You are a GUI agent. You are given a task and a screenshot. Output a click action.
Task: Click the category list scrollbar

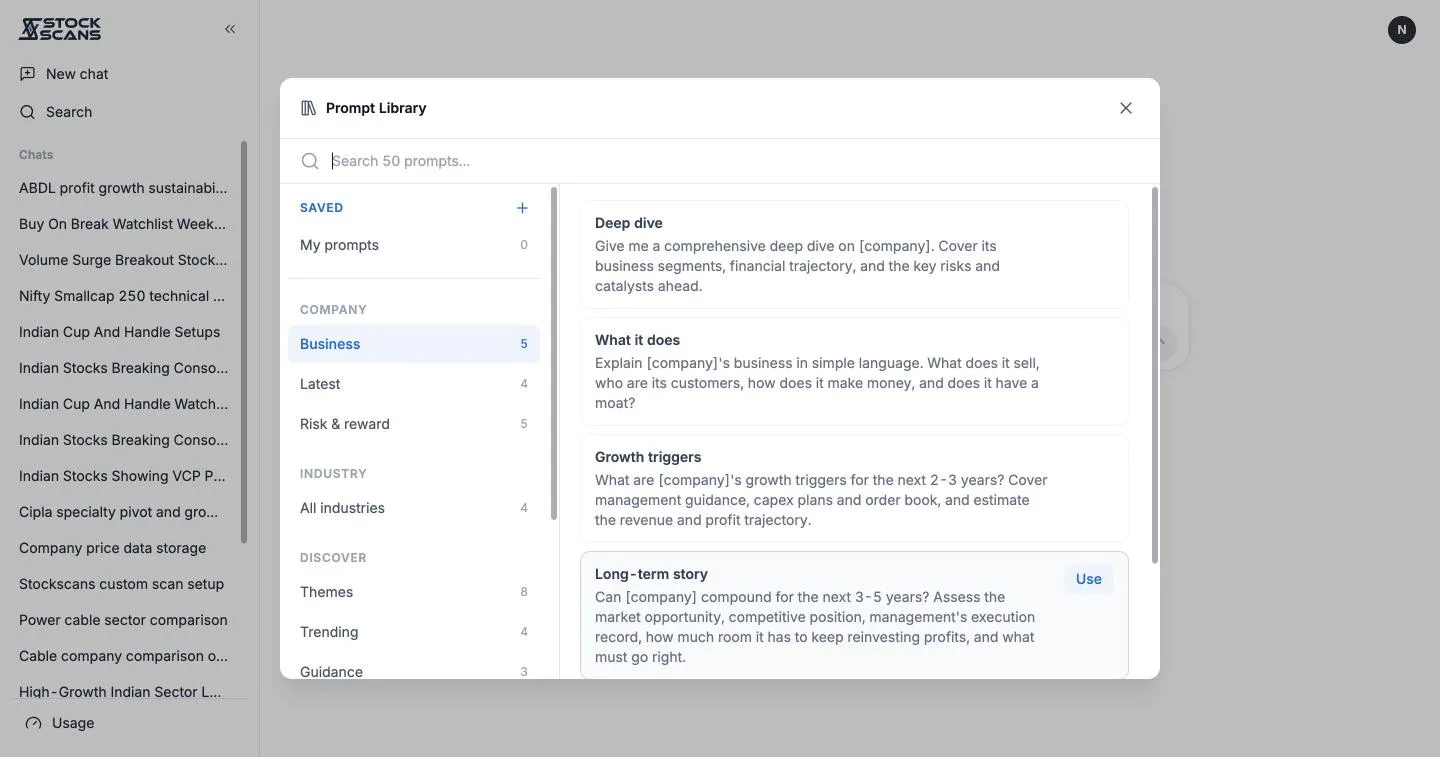[554, 353]
